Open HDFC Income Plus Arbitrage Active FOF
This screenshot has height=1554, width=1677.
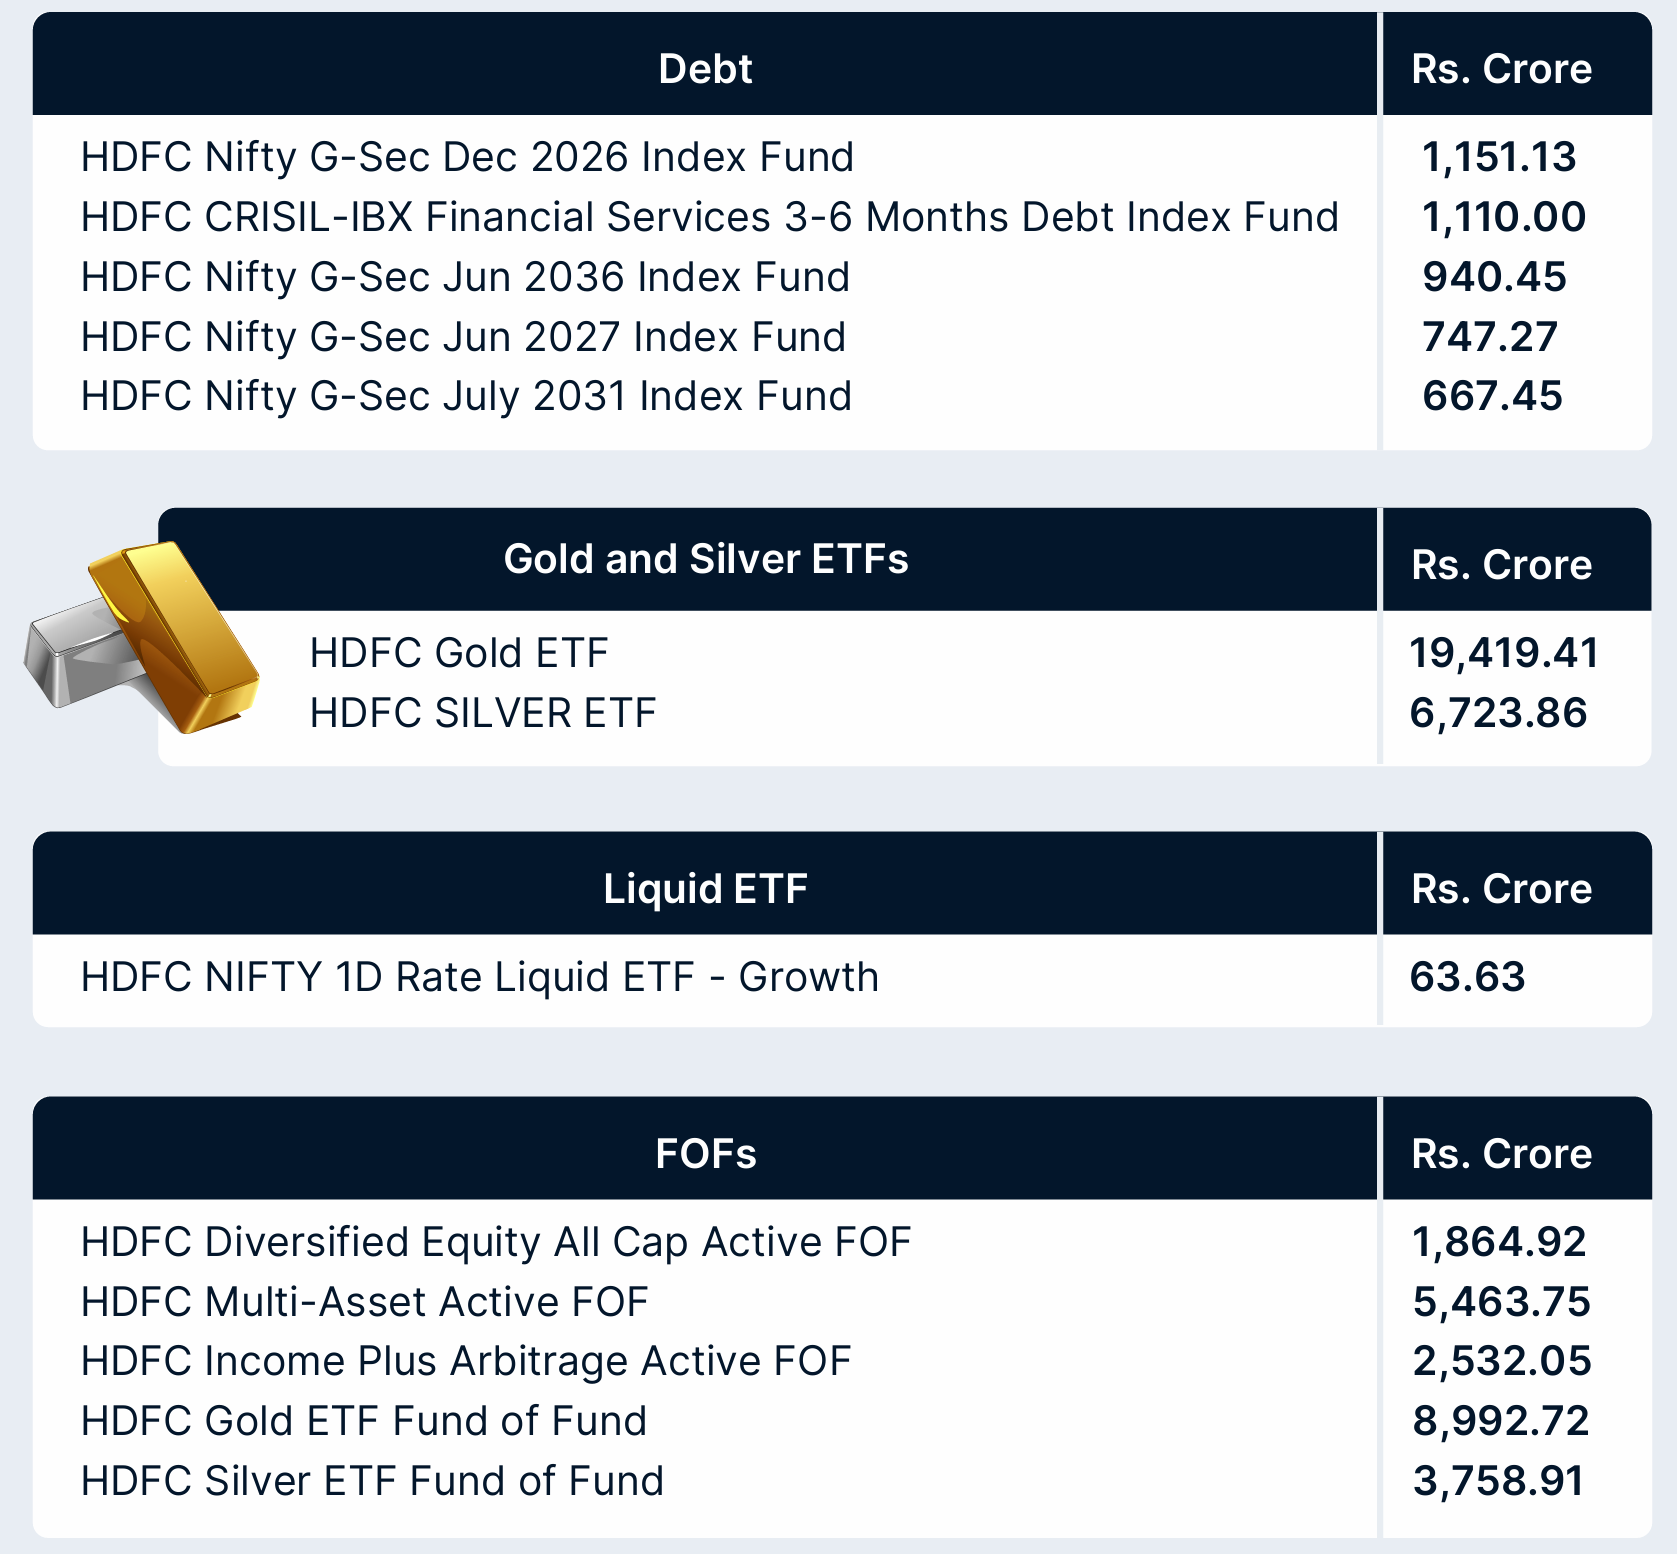click(x=466, y=1361)
